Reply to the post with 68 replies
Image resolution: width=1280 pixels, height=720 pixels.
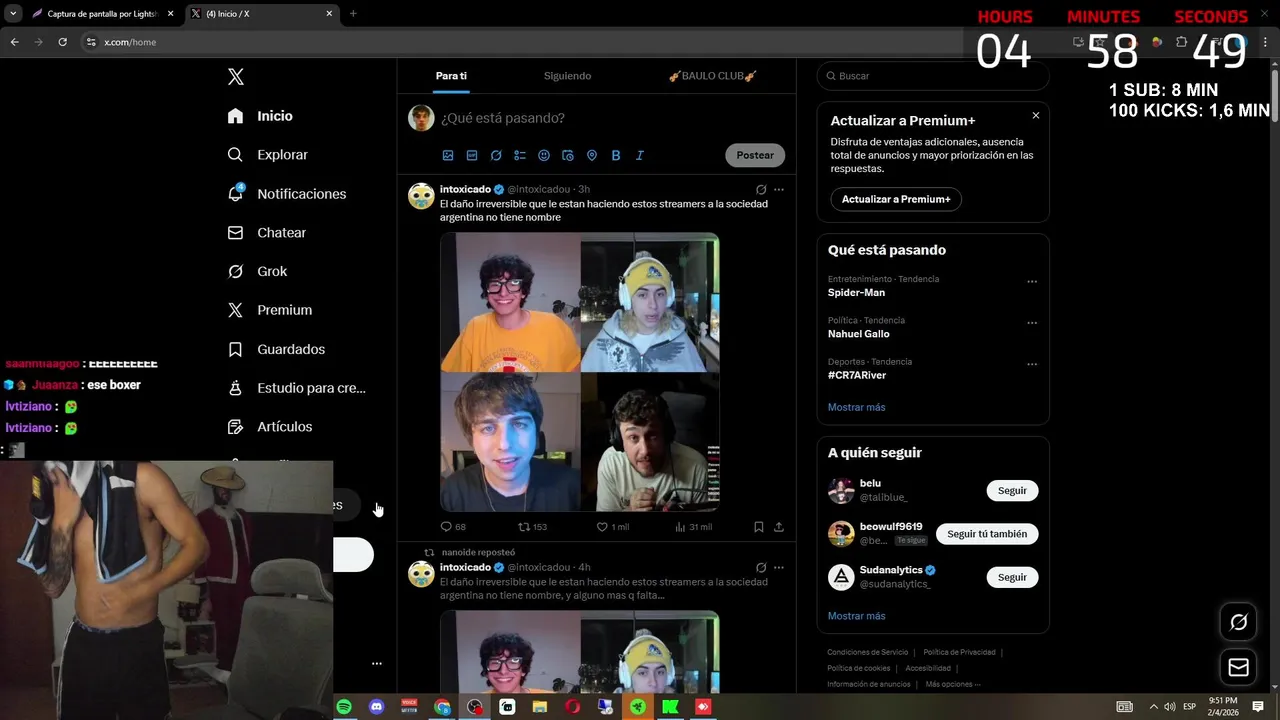(453, 527)
